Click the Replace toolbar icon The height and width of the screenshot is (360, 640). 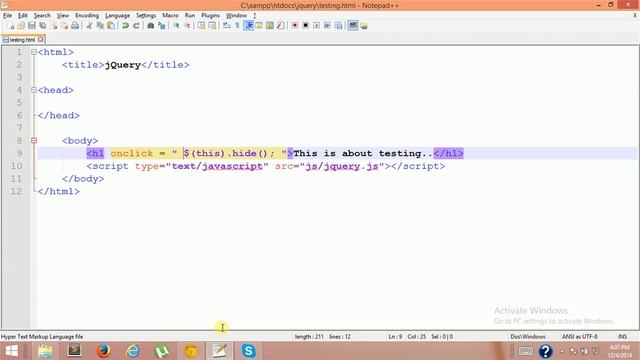point(162,26)
